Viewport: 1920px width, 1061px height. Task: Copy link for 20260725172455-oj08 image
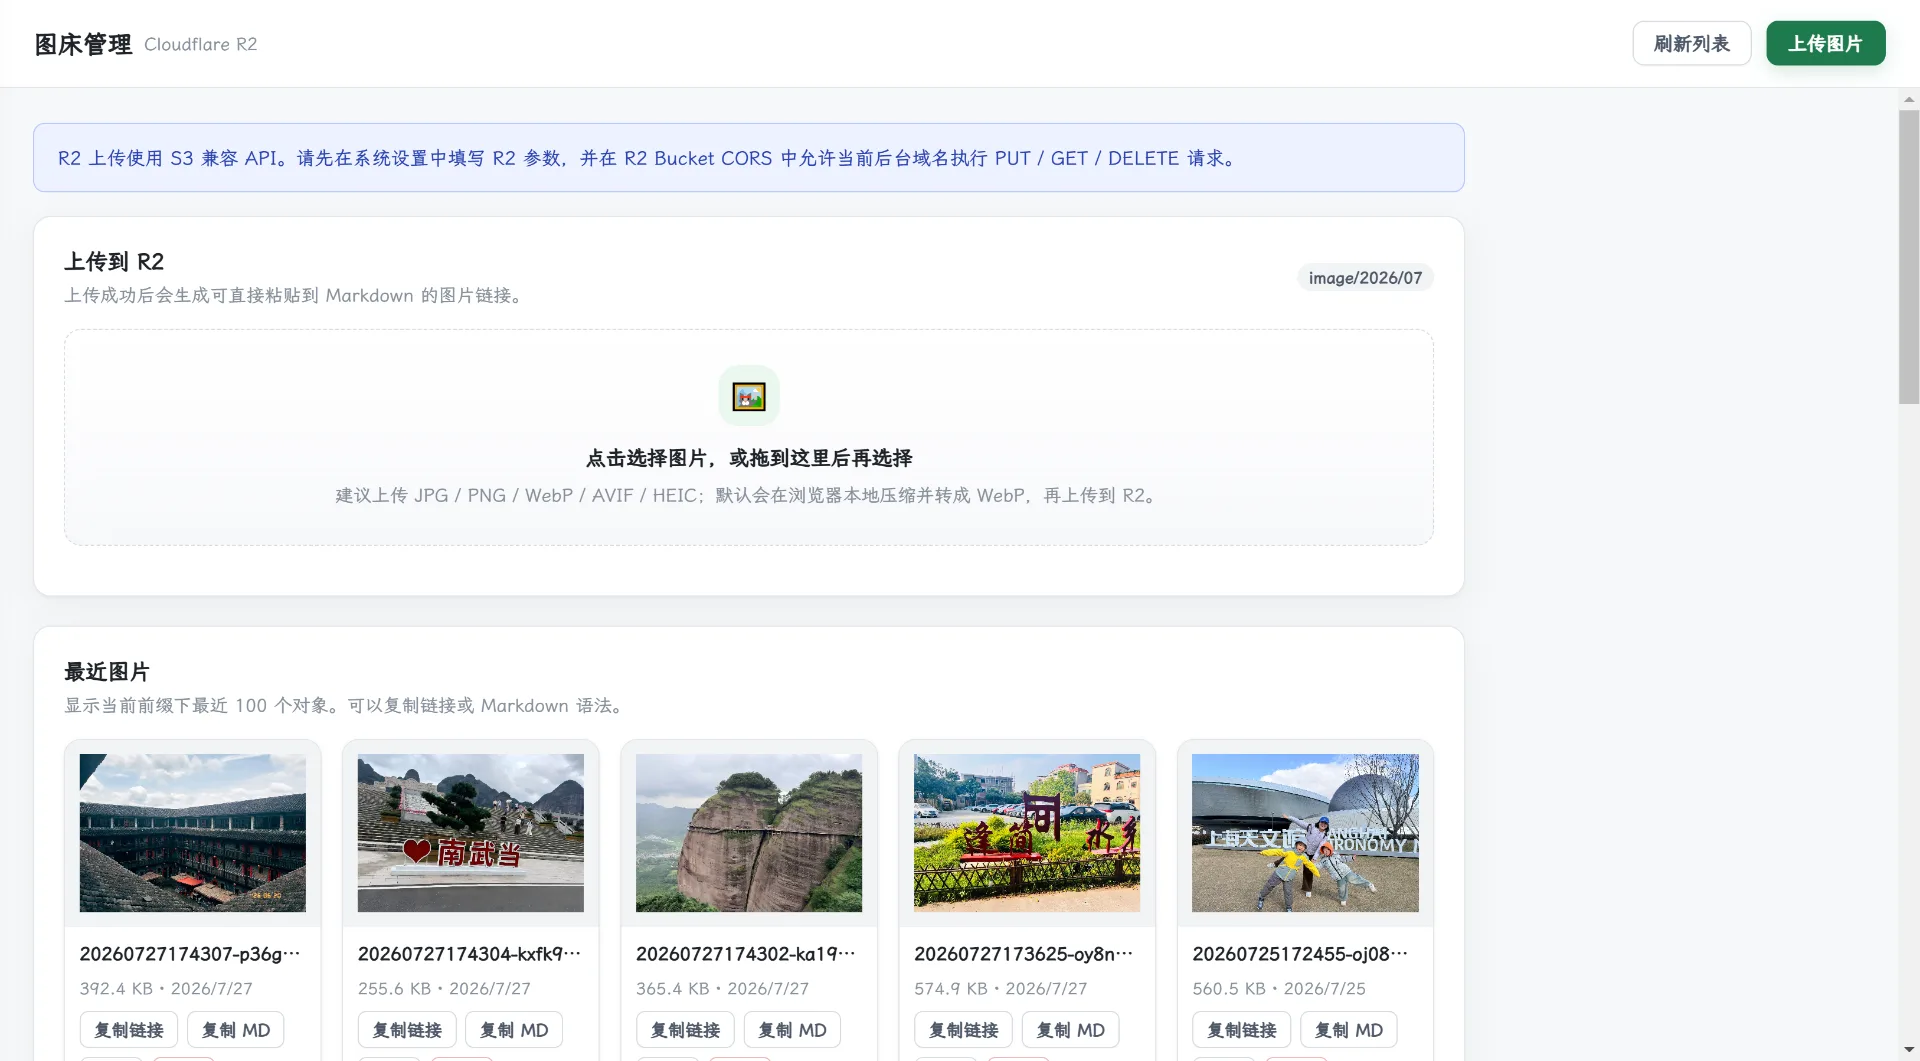click(1241, 1030)
